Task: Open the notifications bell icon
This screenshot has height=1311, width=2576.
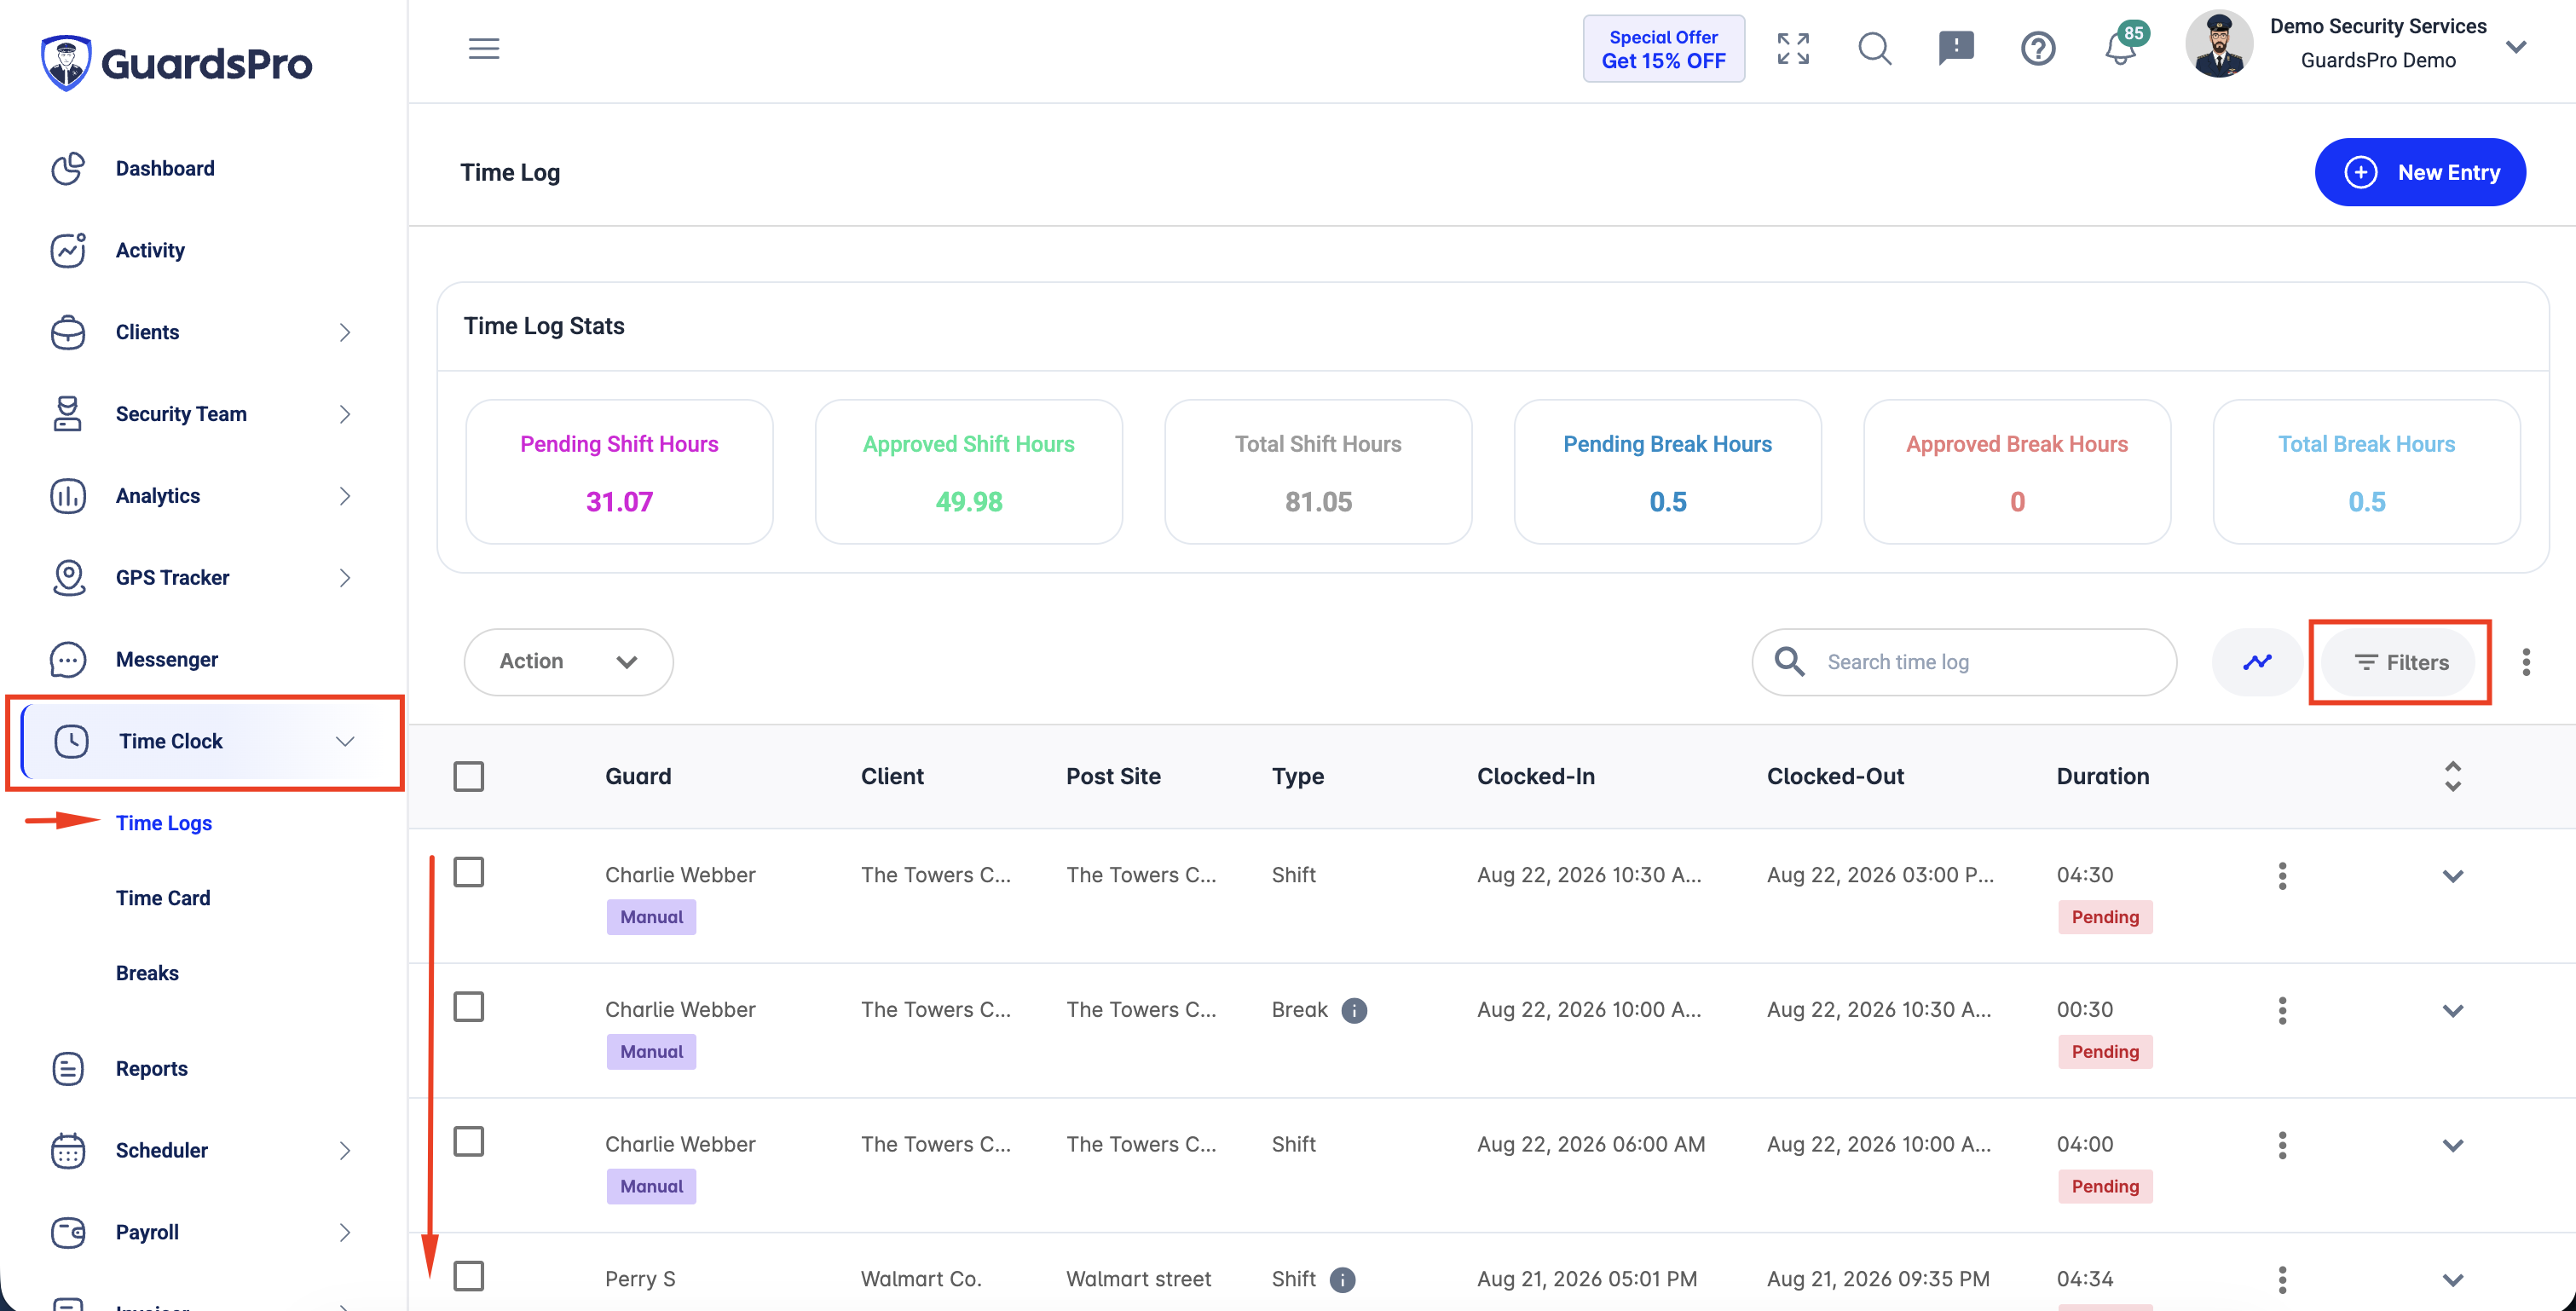Action: [x=2120, y=48]
